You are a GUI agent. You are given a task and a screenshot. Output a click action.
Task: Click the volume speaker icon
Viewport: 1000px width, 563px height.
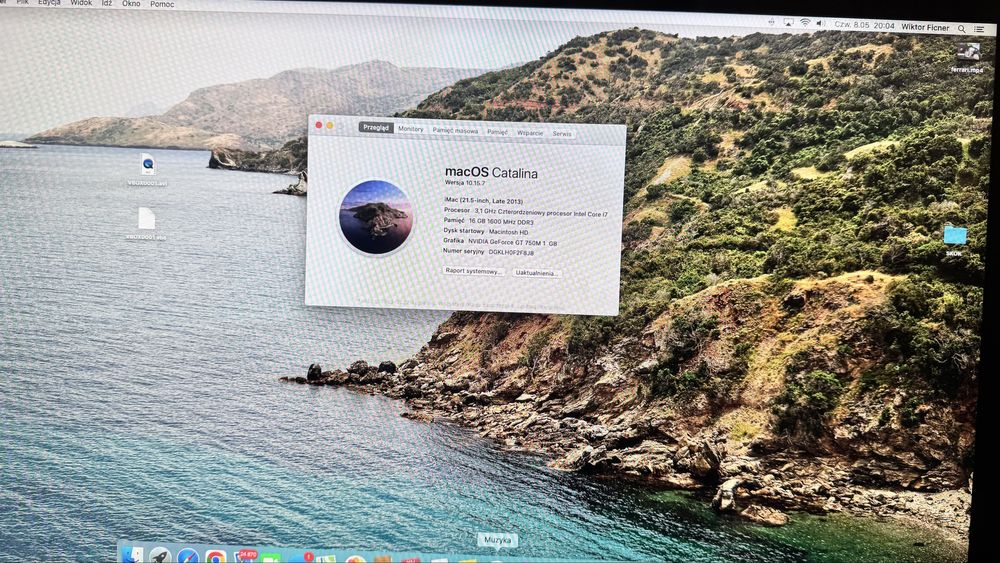pyautogui.click(x=821, y=24)
